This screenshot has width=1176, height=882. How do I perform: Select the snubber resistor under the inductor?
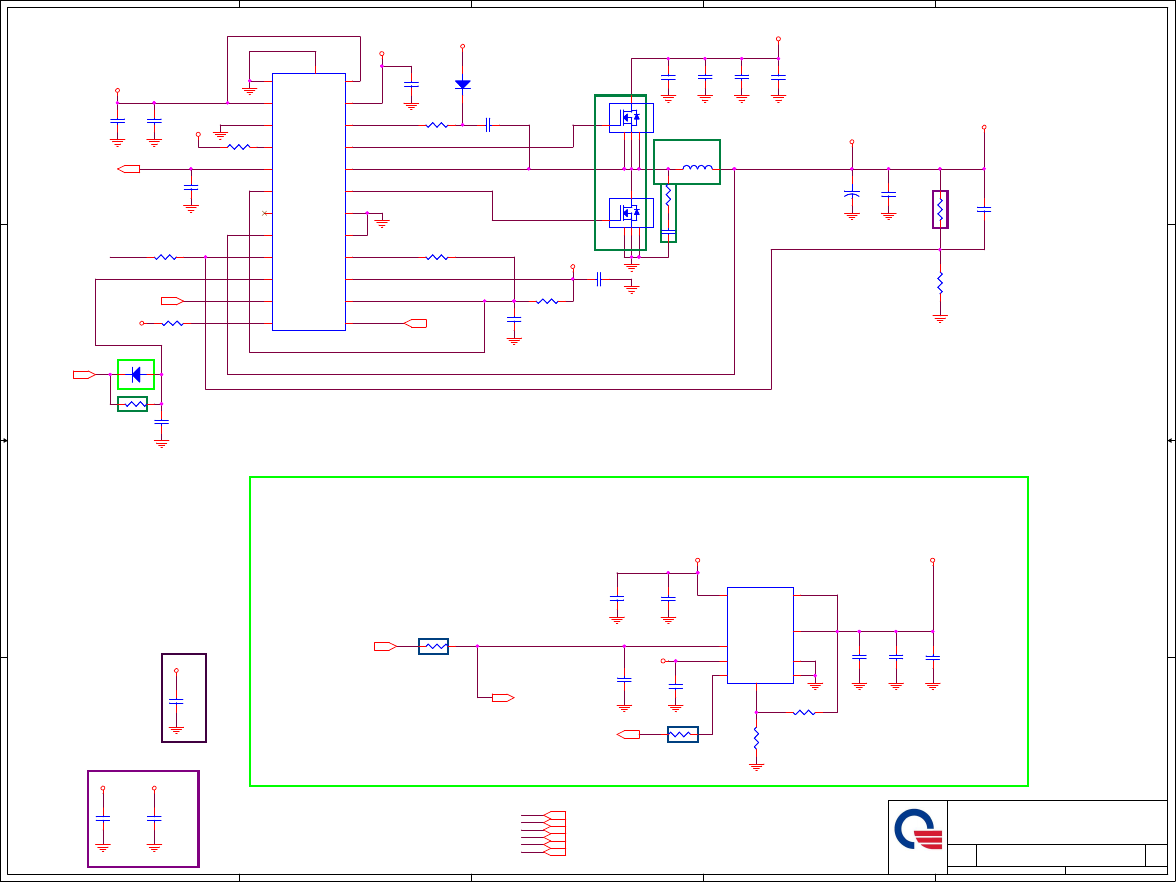(668, 196)
